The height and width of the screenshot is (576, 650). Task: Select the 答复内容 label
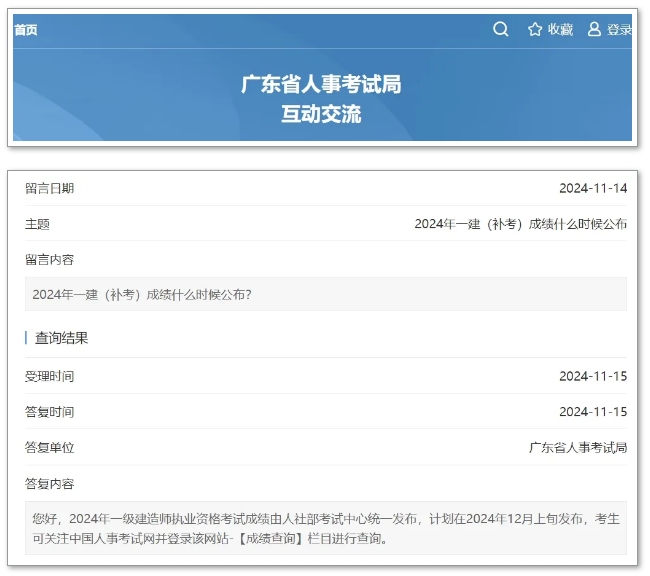49,484
